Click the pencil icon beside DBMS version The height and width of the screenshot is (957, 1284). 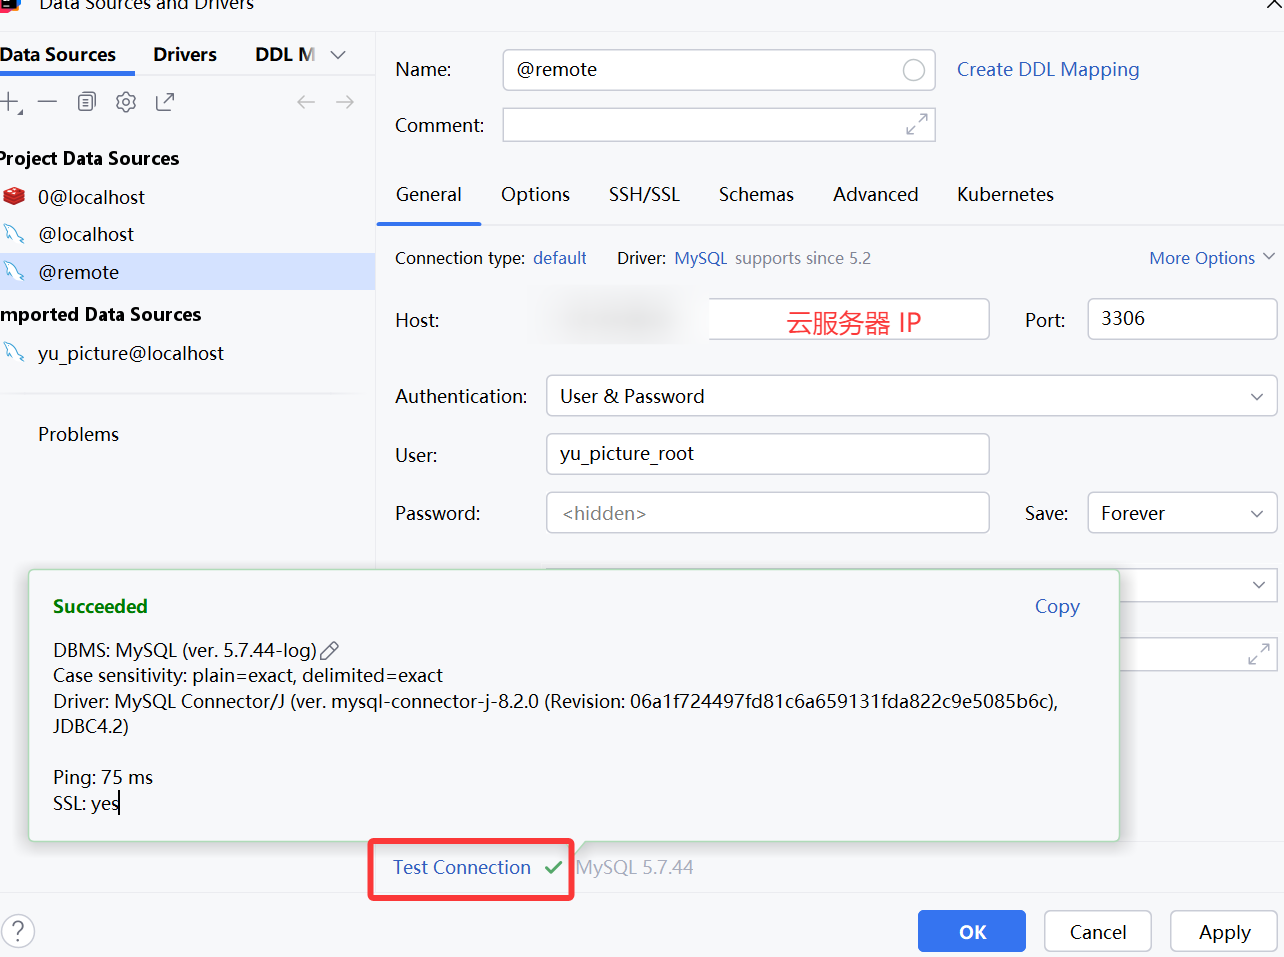pyautogui.click(x=329, y=651)
